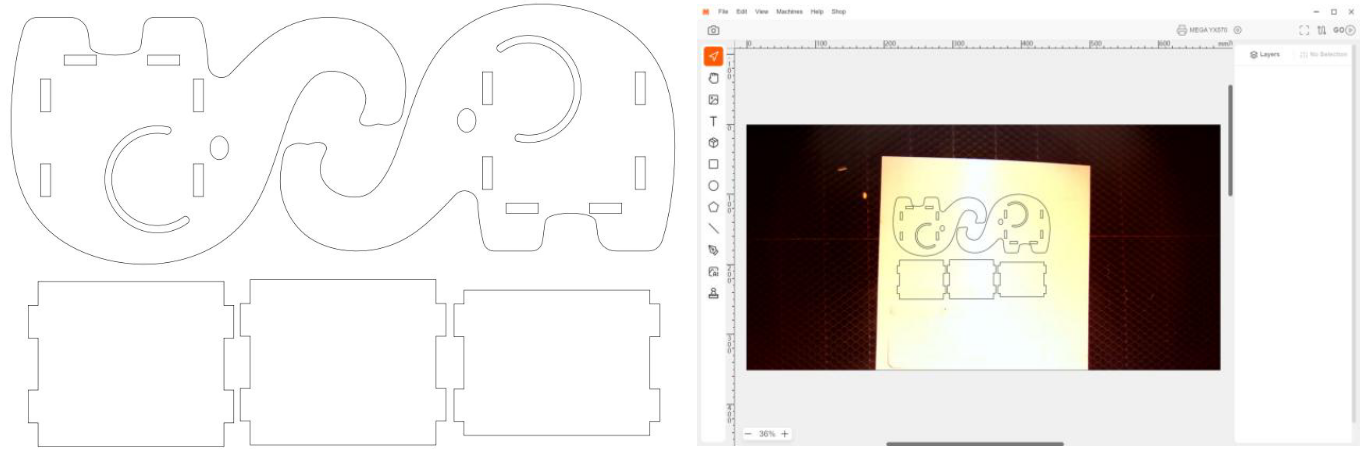Viewport: 1360px width, 453px height.
Task: Click the 36% zoom level value
Action: click(x=766, y=434)
